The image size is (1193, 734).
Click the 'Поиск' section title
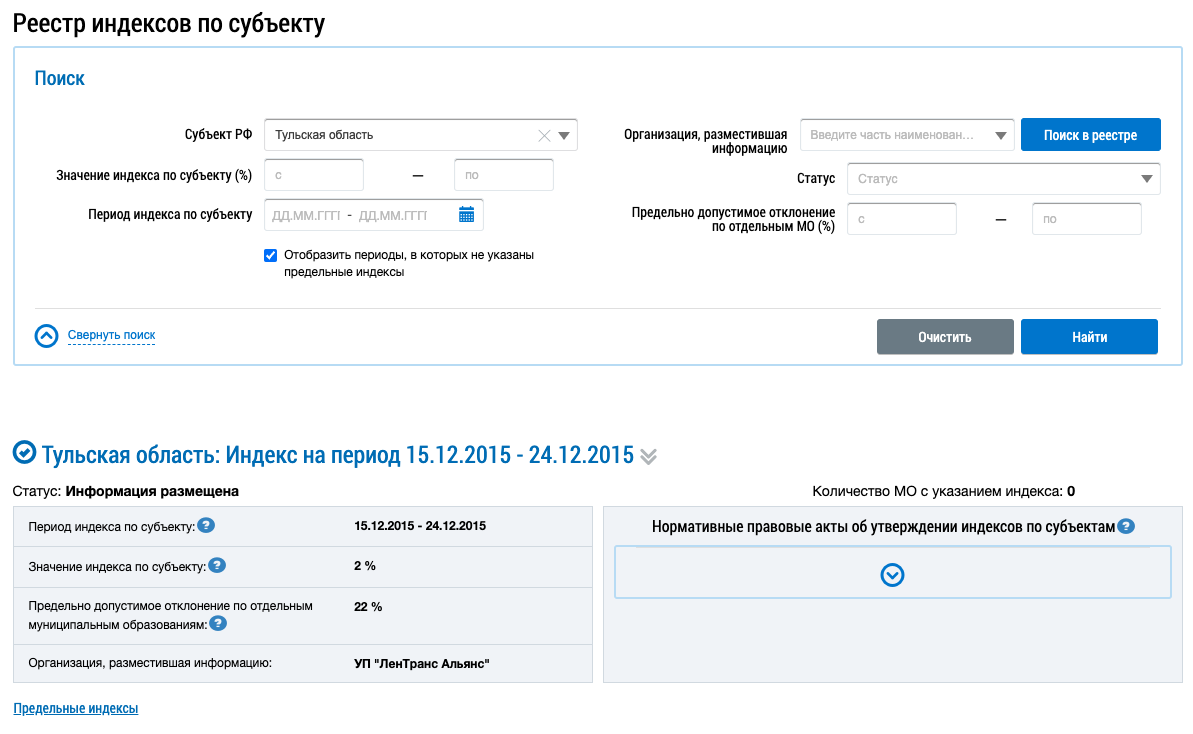59,78
